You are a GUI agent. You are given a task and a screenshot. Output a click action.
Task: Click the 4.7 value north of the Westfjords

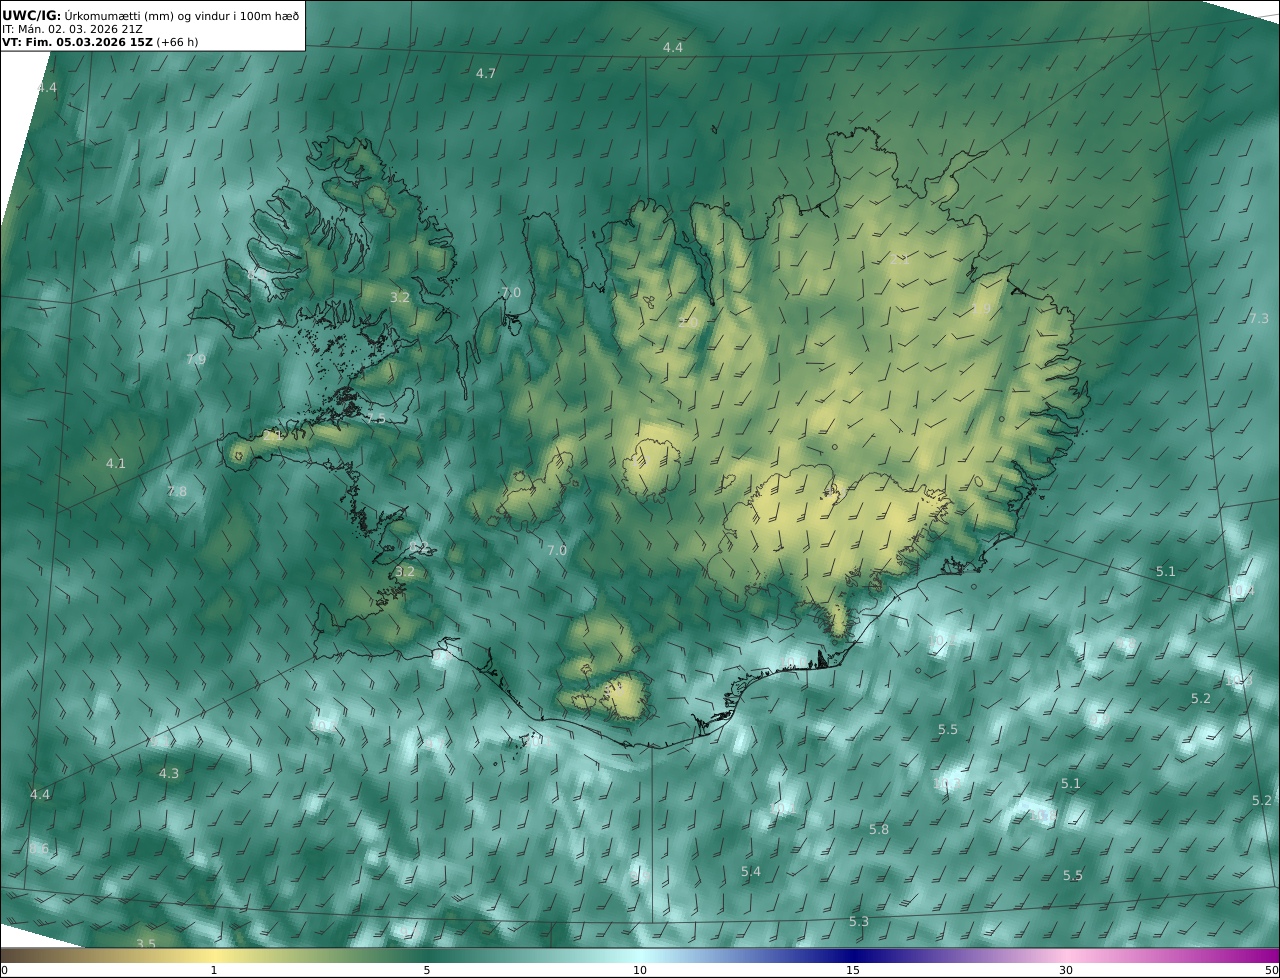[x=486, y=74]
